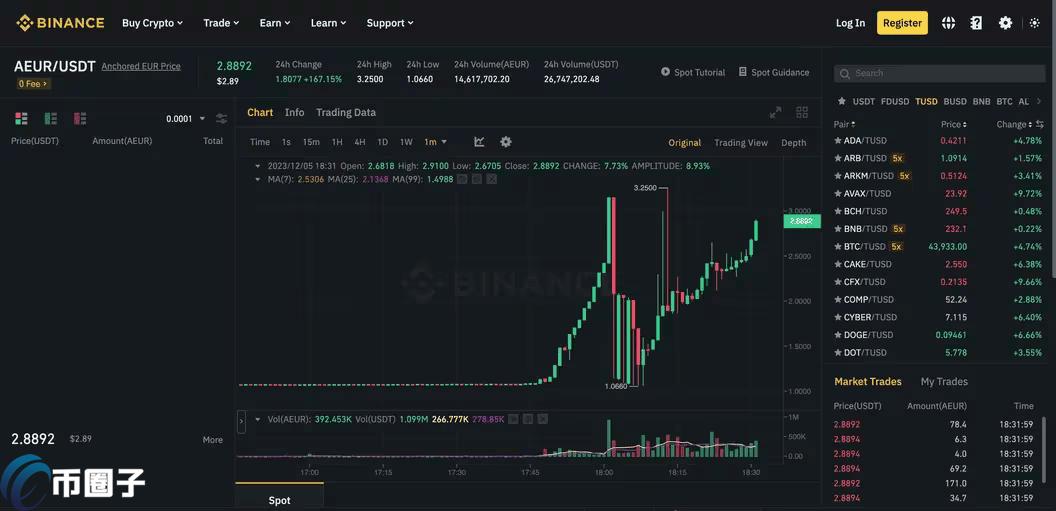The width and height of the screenshot is (1056, 511).
Task: Click the yellow Register button
Action: [x=902, y=23]
